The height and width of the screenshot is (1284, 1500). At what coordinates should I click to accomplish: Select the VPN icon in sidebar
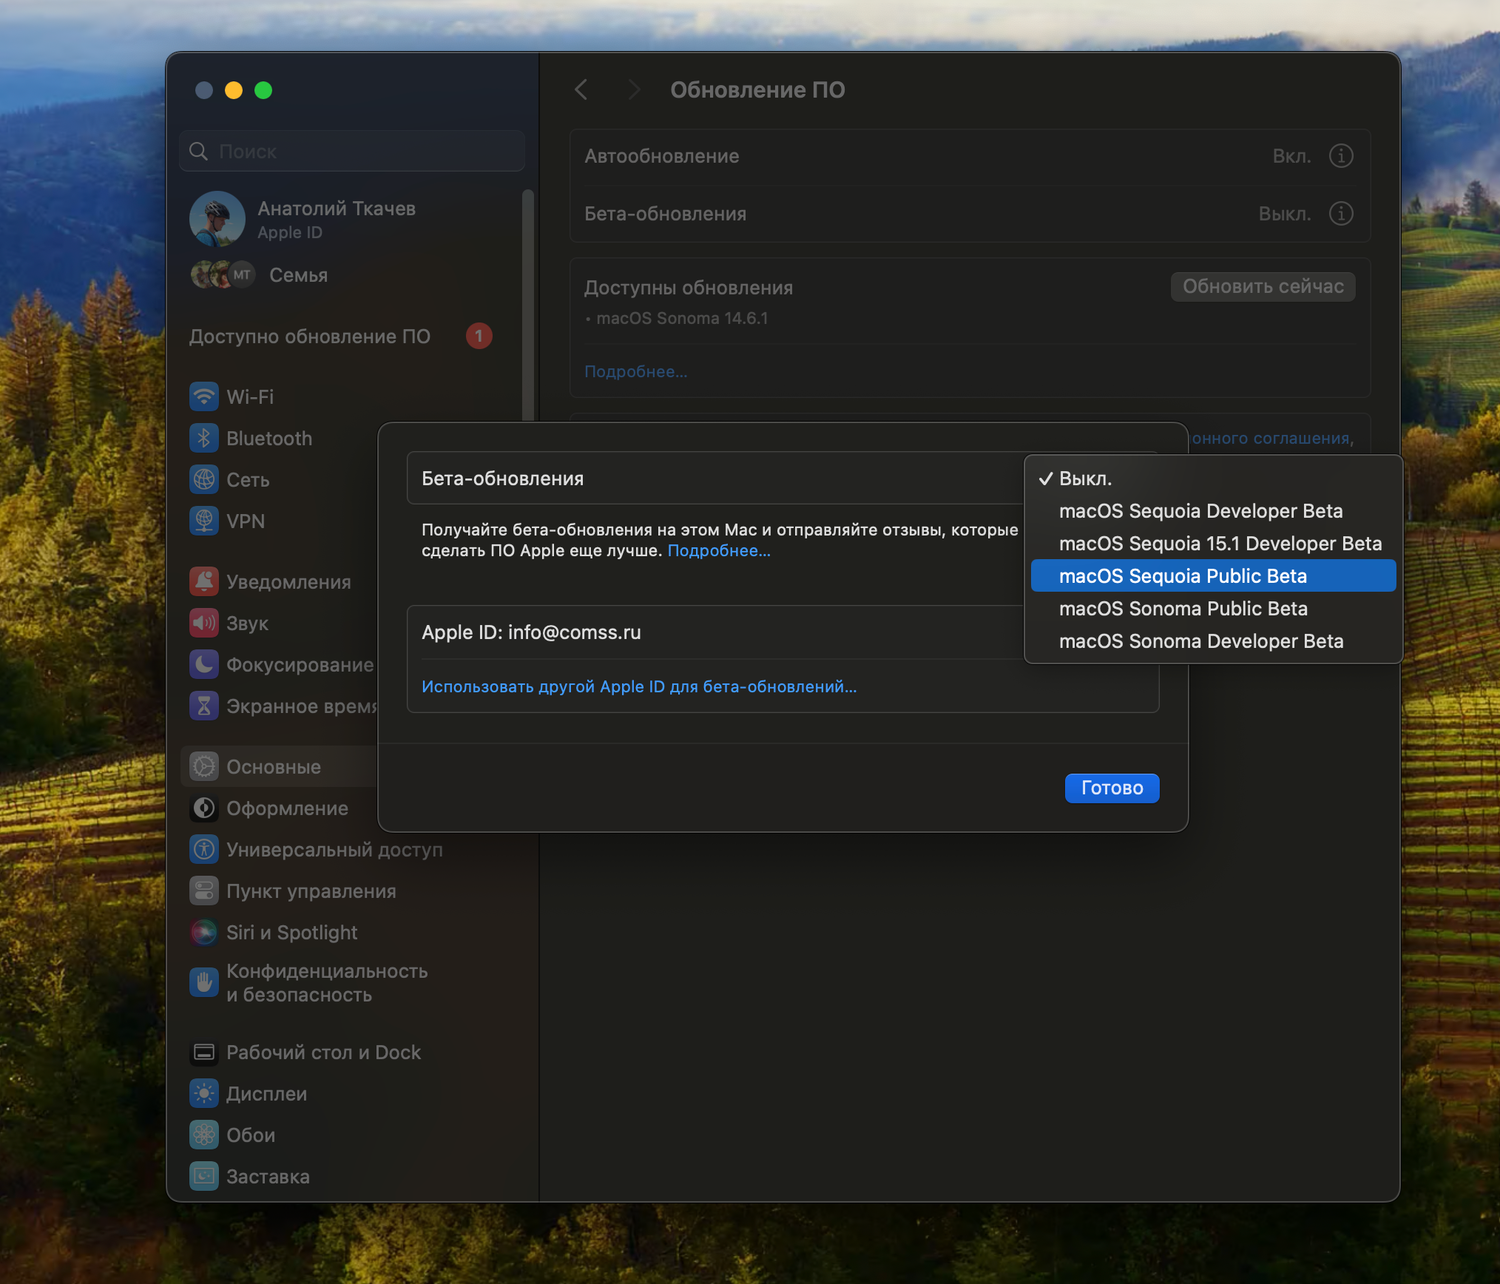click(x=204, y=521)
